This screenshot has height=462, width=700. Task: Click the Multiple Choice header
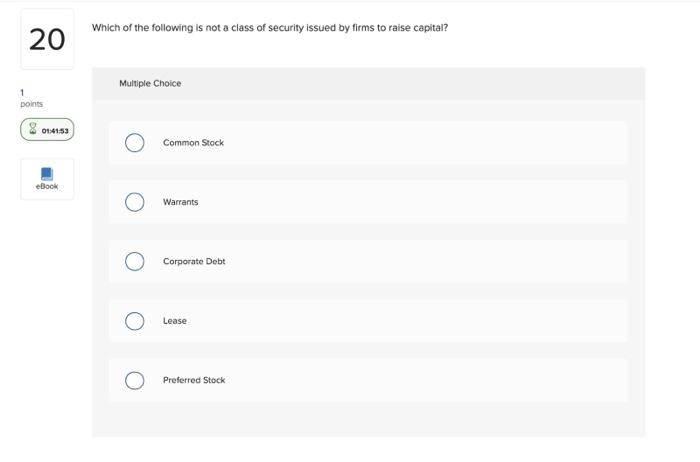click(150, 84)
